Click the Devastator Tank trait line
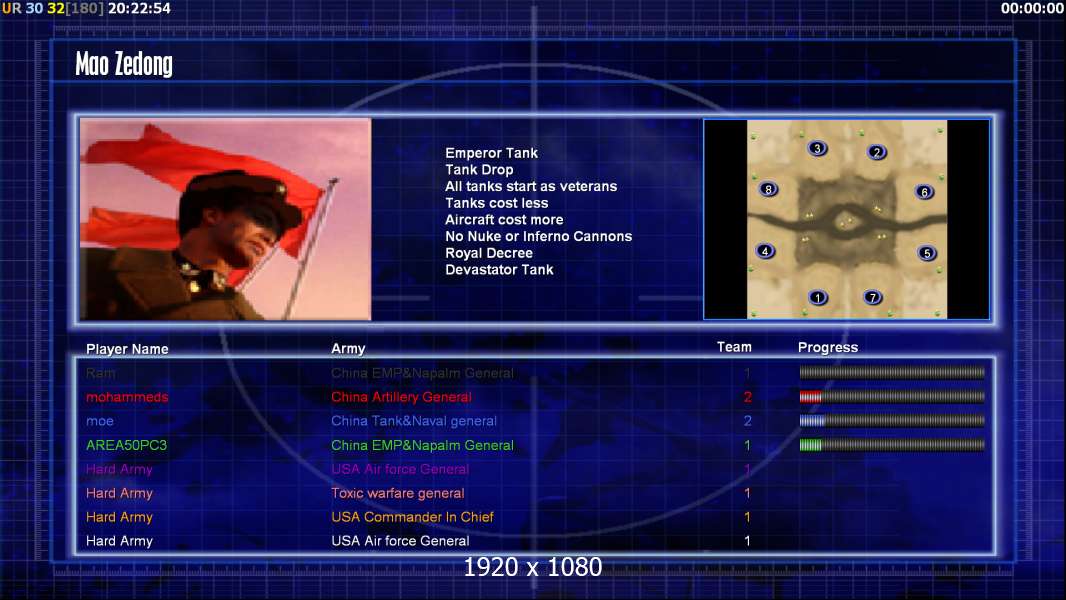The image size is (1066, 600). tap(499, 270)
